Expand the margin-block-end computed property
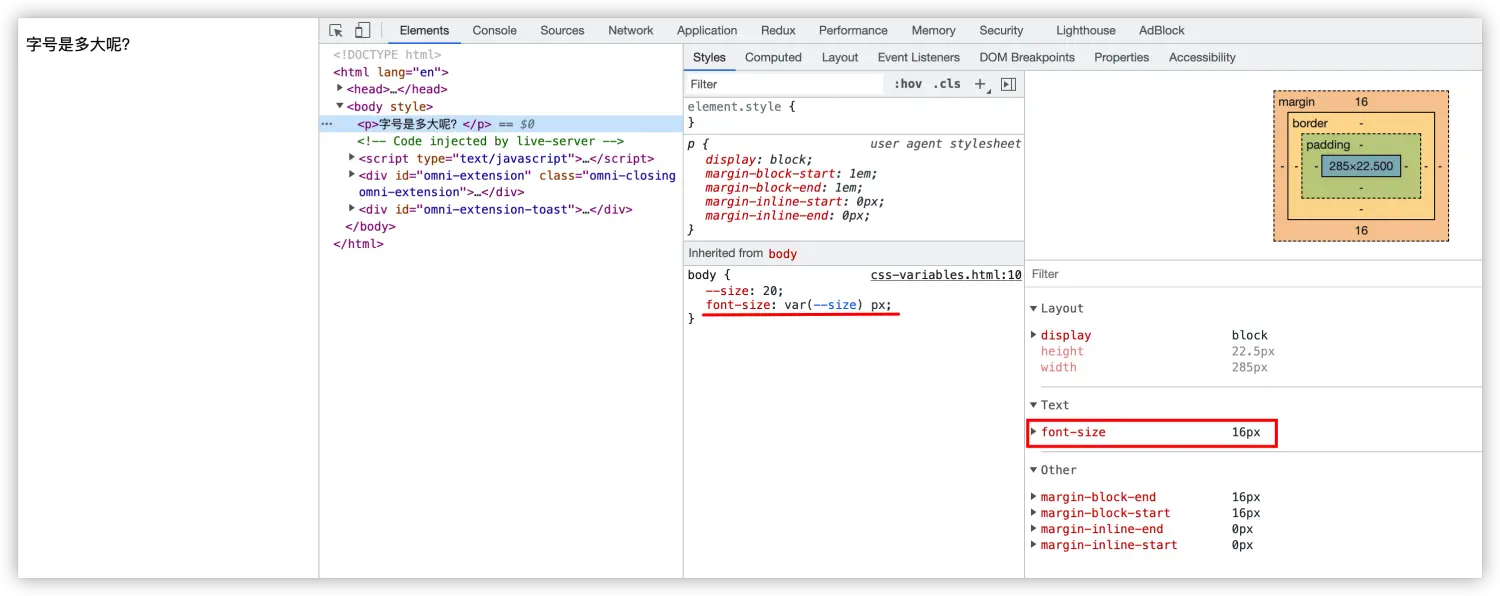This screenshot has height=596, width=1500. pyautogui.click(x=1034, y=497)
